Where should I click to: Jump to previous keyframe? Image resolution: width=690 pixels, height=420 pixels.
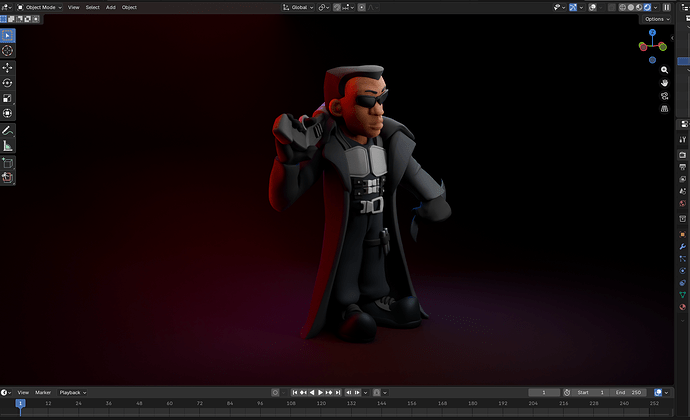[x=303, y=392]
